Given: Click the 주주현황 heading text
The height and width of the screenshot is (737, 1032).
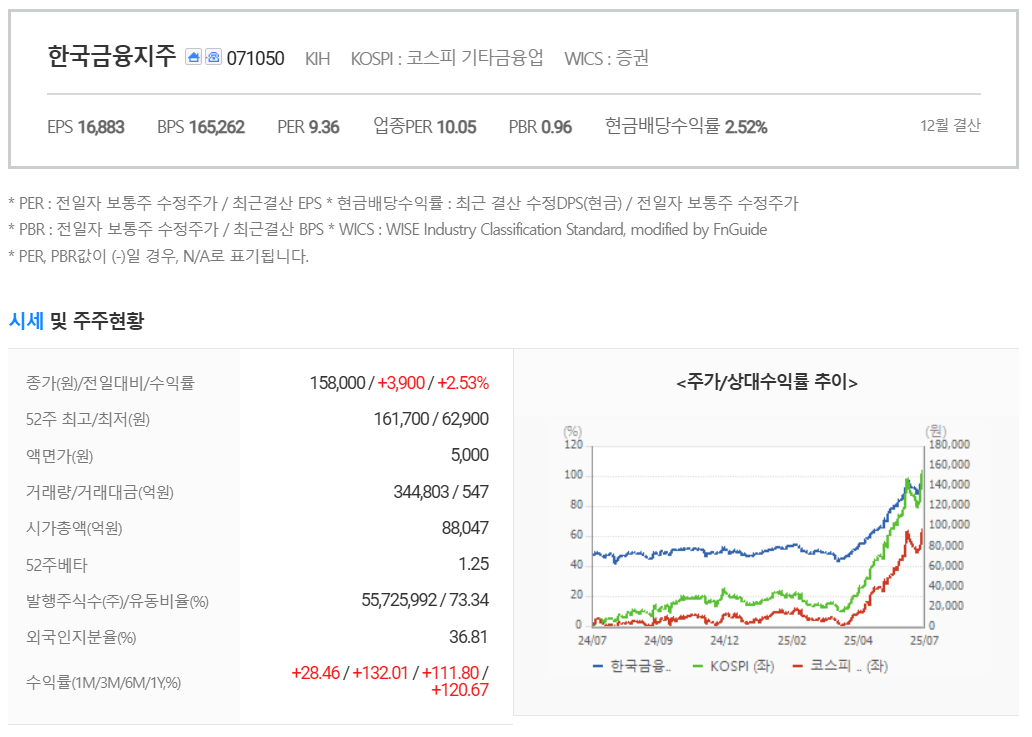Looking at the screenshot, I should click(109, 321).
